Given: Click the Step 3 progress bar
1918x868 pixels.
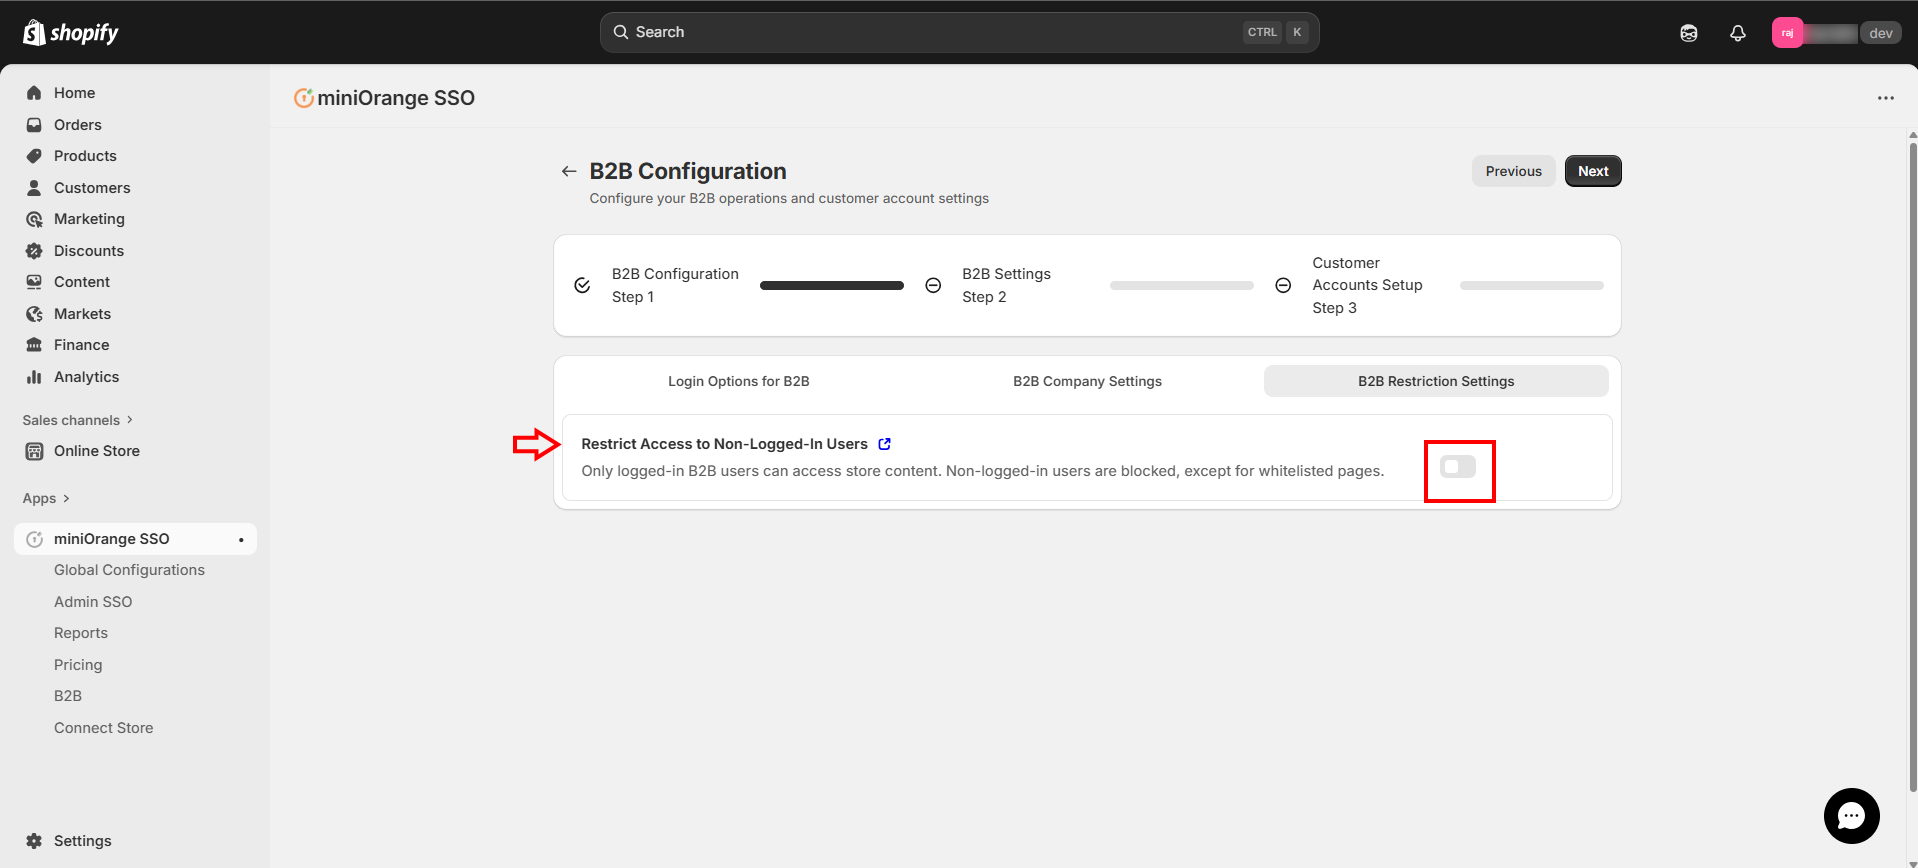Looking at the screenshot, I should point(1532,286).
